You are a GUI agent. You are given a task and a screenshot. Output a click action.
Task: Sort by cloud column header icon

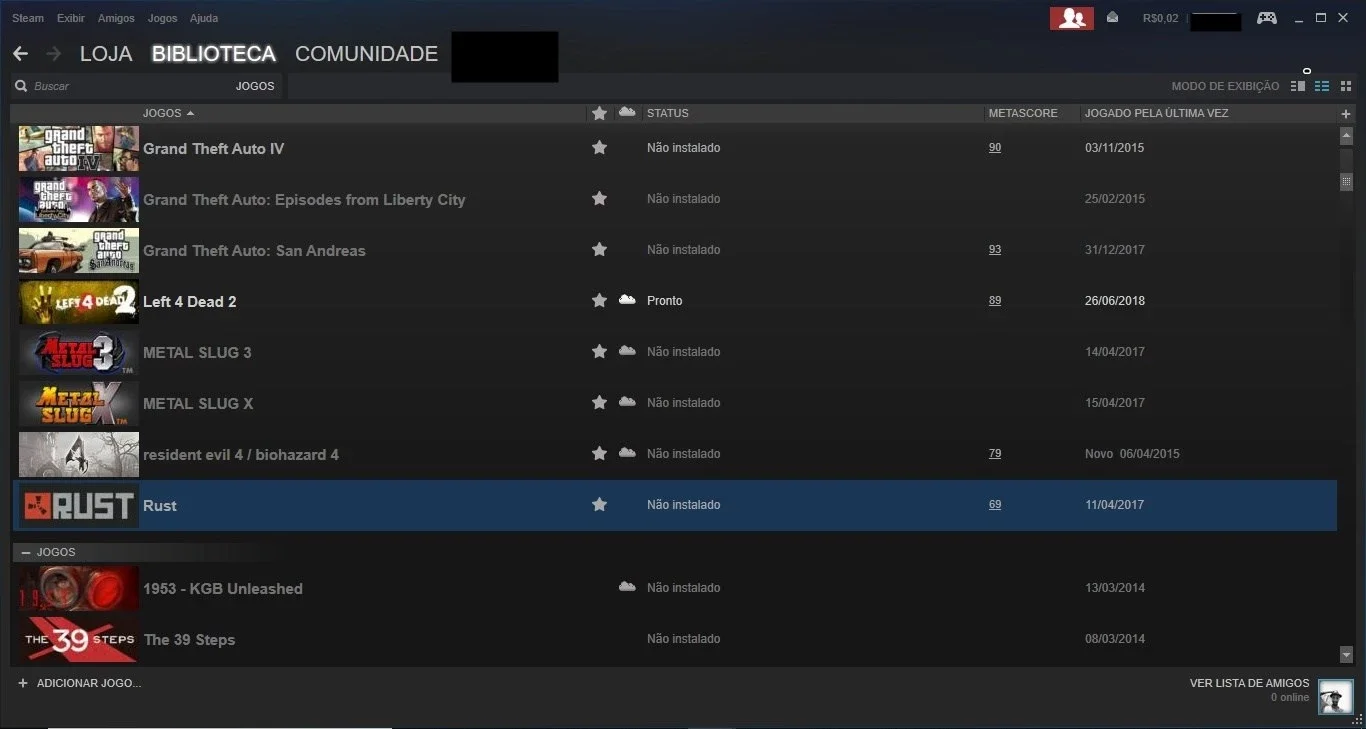(627, 112)
